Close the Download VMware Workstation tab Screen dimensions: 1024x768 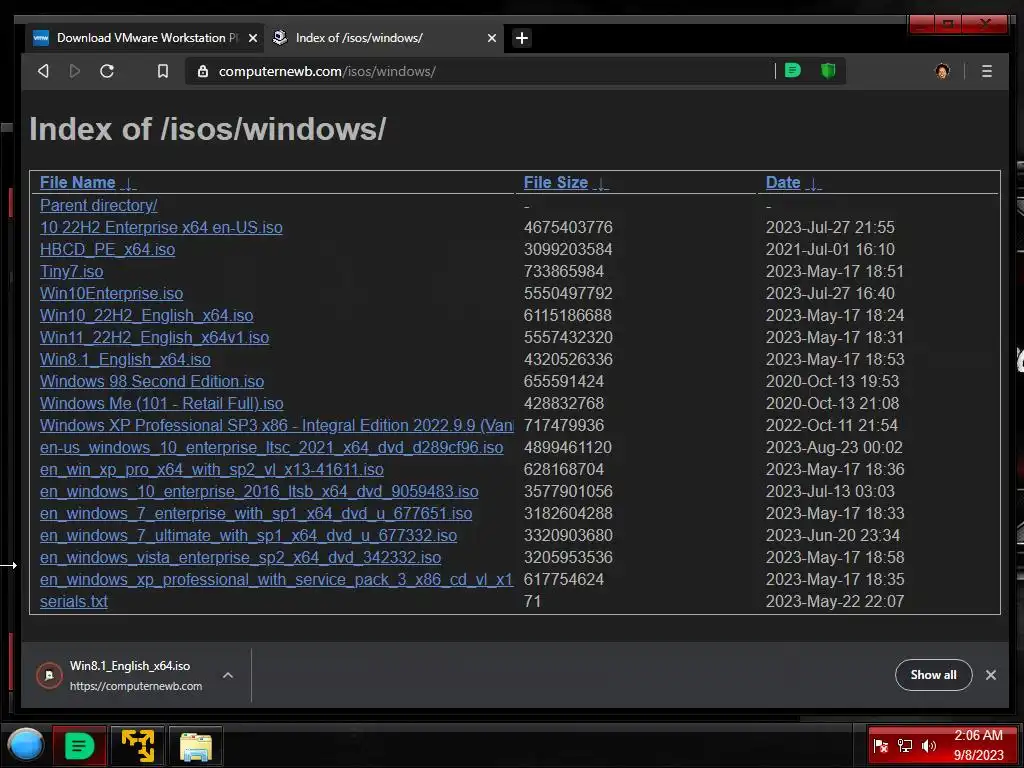pyautogui.click(x=253, y=38)
